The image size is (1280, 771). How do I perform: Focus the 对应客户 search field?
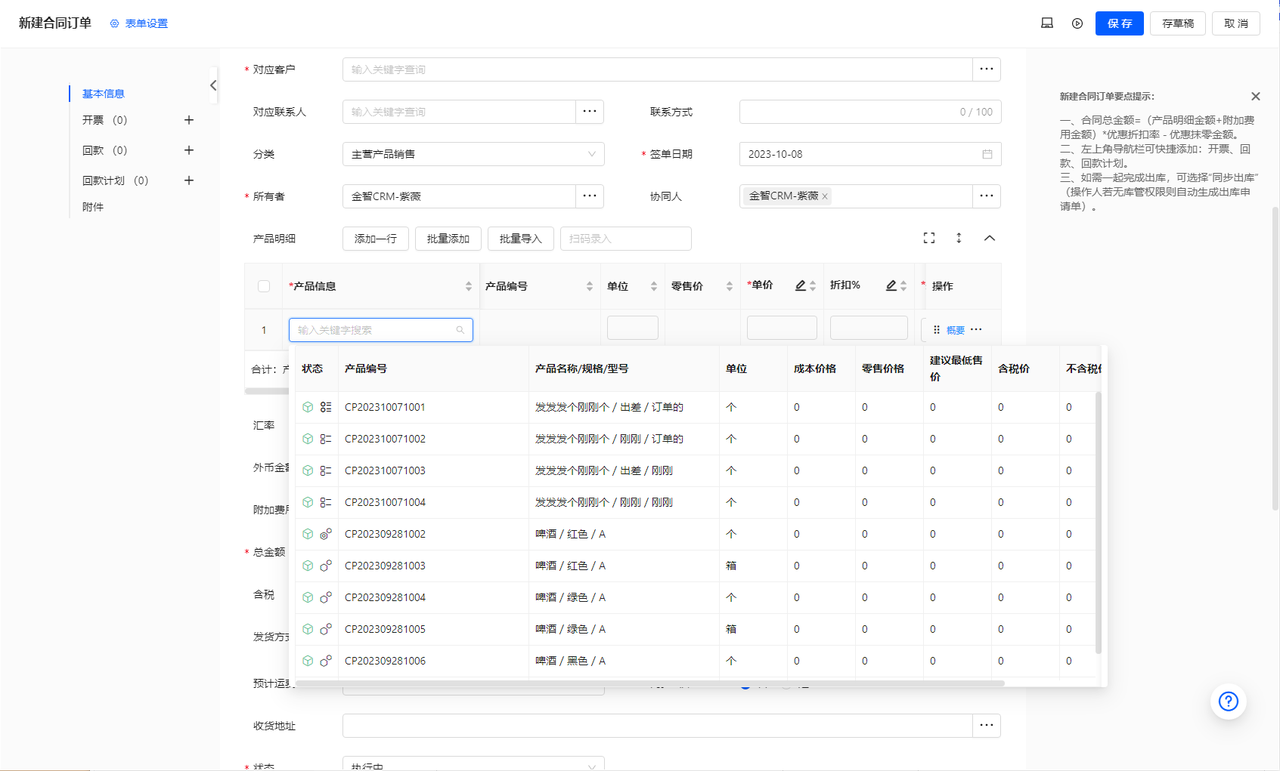(657, 69)
